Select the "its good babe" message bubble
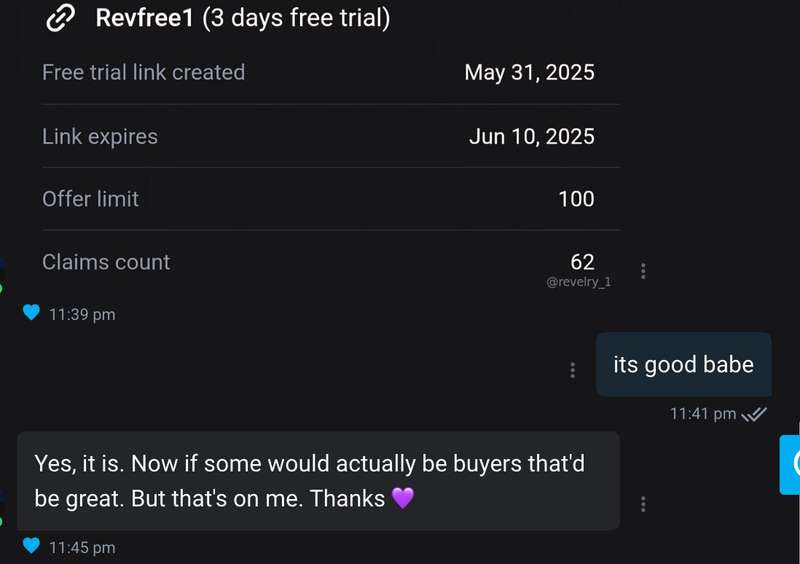The height and width of the screenshot is (564, 800). point(684,364)
